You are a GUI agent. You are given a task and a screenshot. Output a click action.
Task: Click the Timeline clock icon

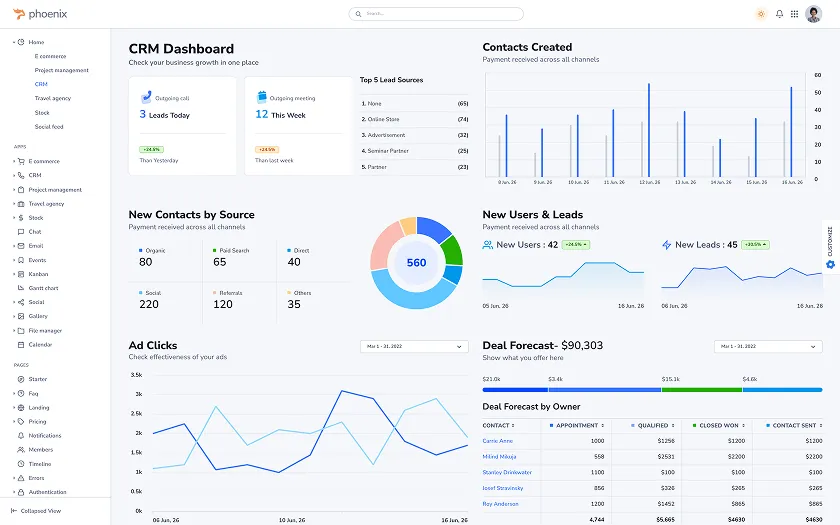(21, 464)
